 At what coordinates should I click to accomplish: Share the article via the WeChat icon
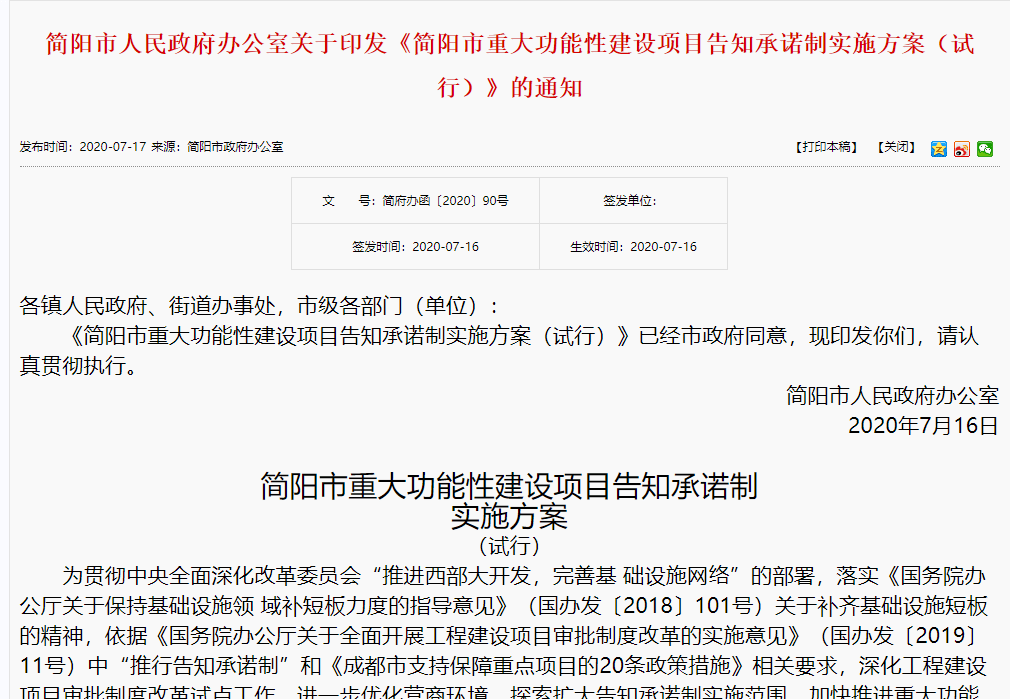pos(985,148)
